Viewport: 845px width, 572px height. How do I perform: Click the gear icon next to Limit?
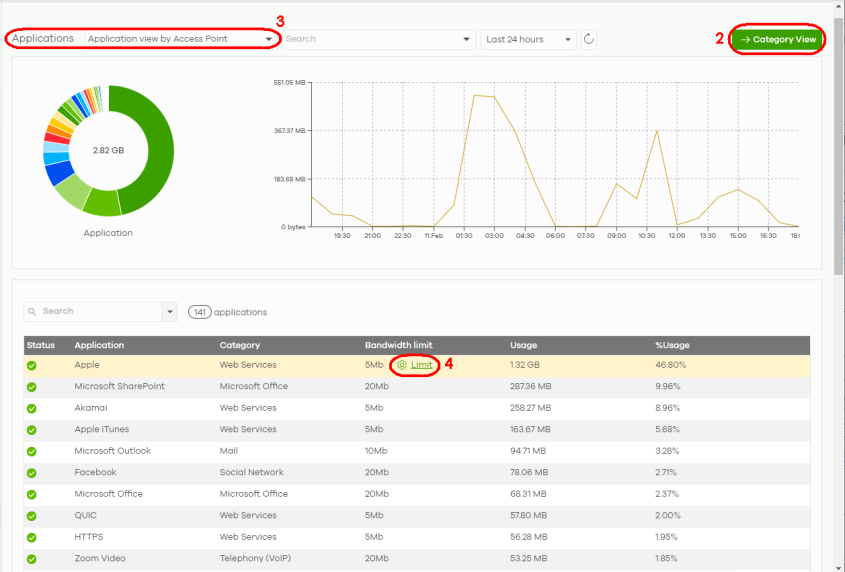402,365
